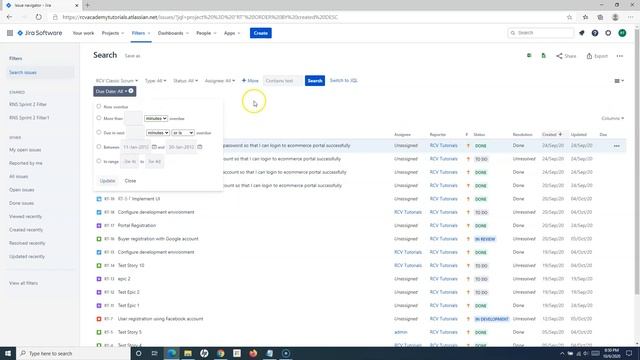640x360 pixels.
Task: Click the Jira Software logo
Action: (40, 33)
